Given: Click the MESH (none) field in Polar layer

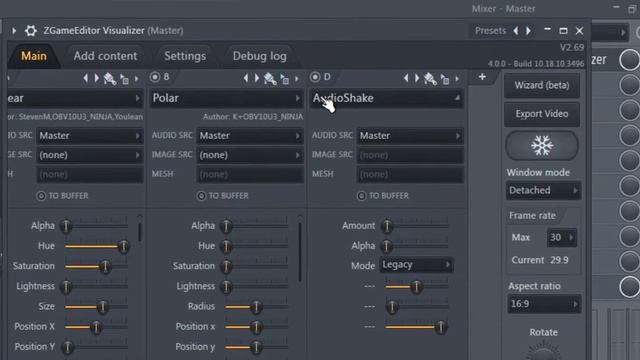Looking at the screenshot, I should [250, 175].
